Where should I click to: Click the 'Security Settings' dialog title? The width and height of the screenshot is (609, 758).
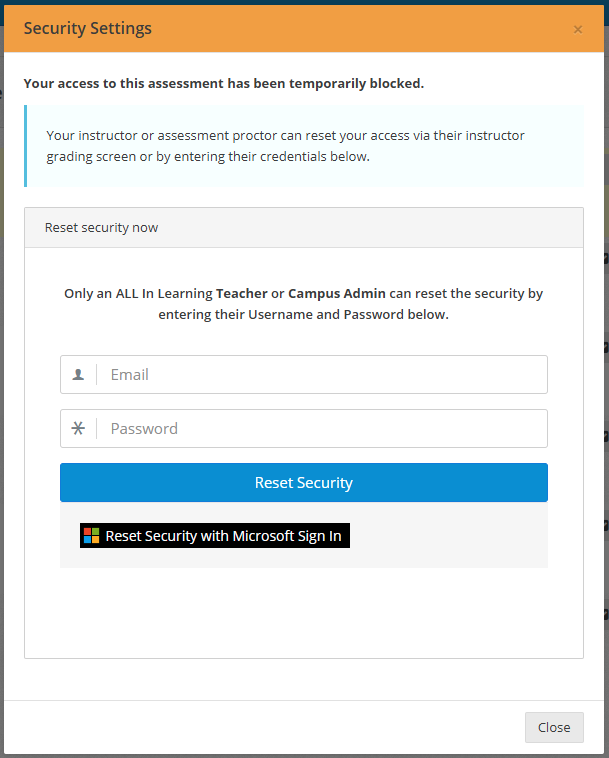pyautogui.click(x=87, y=29)
